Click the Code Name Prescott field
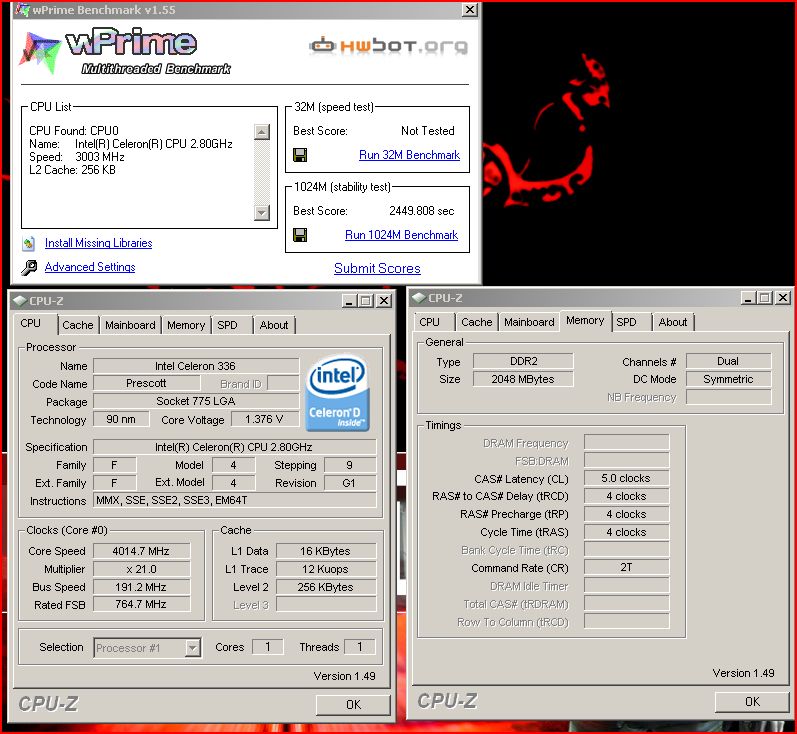 point(146,383)
